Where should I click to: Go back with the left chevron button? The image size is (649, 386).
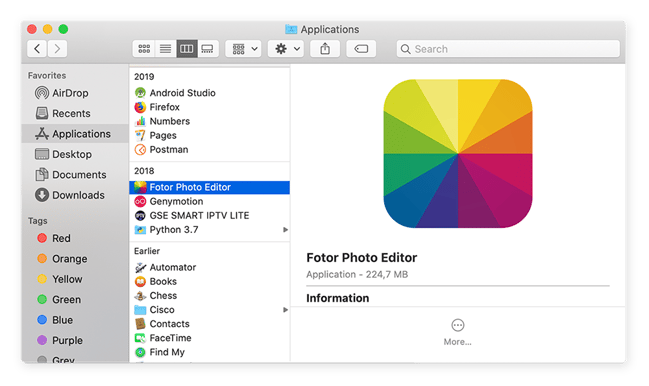click(37, 49)
